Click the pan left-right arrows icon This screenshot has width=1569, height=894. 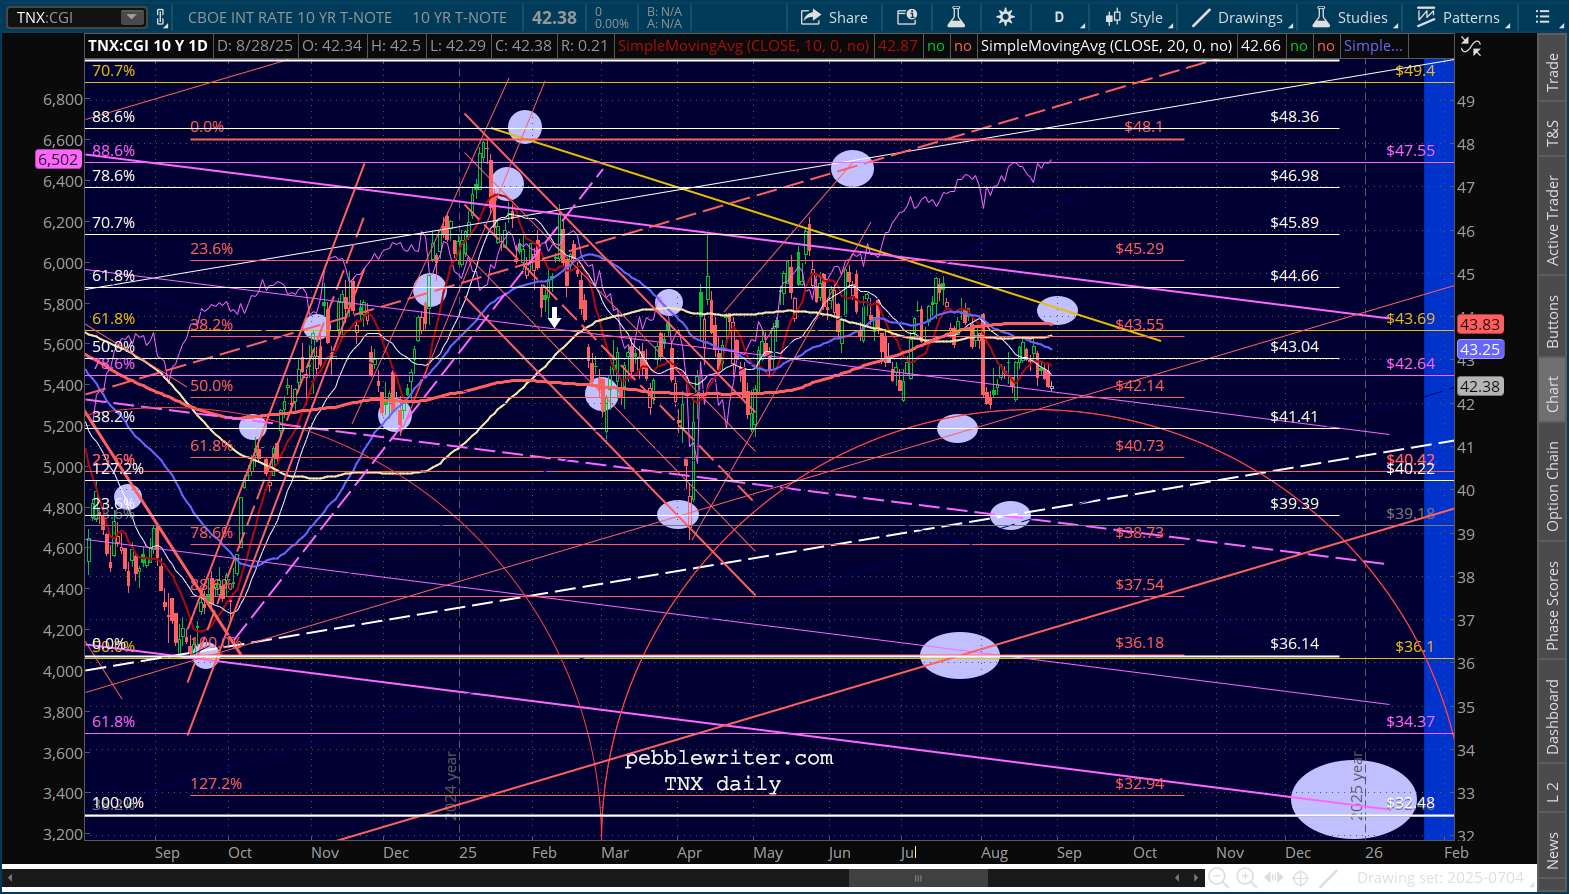[1273, 878]
